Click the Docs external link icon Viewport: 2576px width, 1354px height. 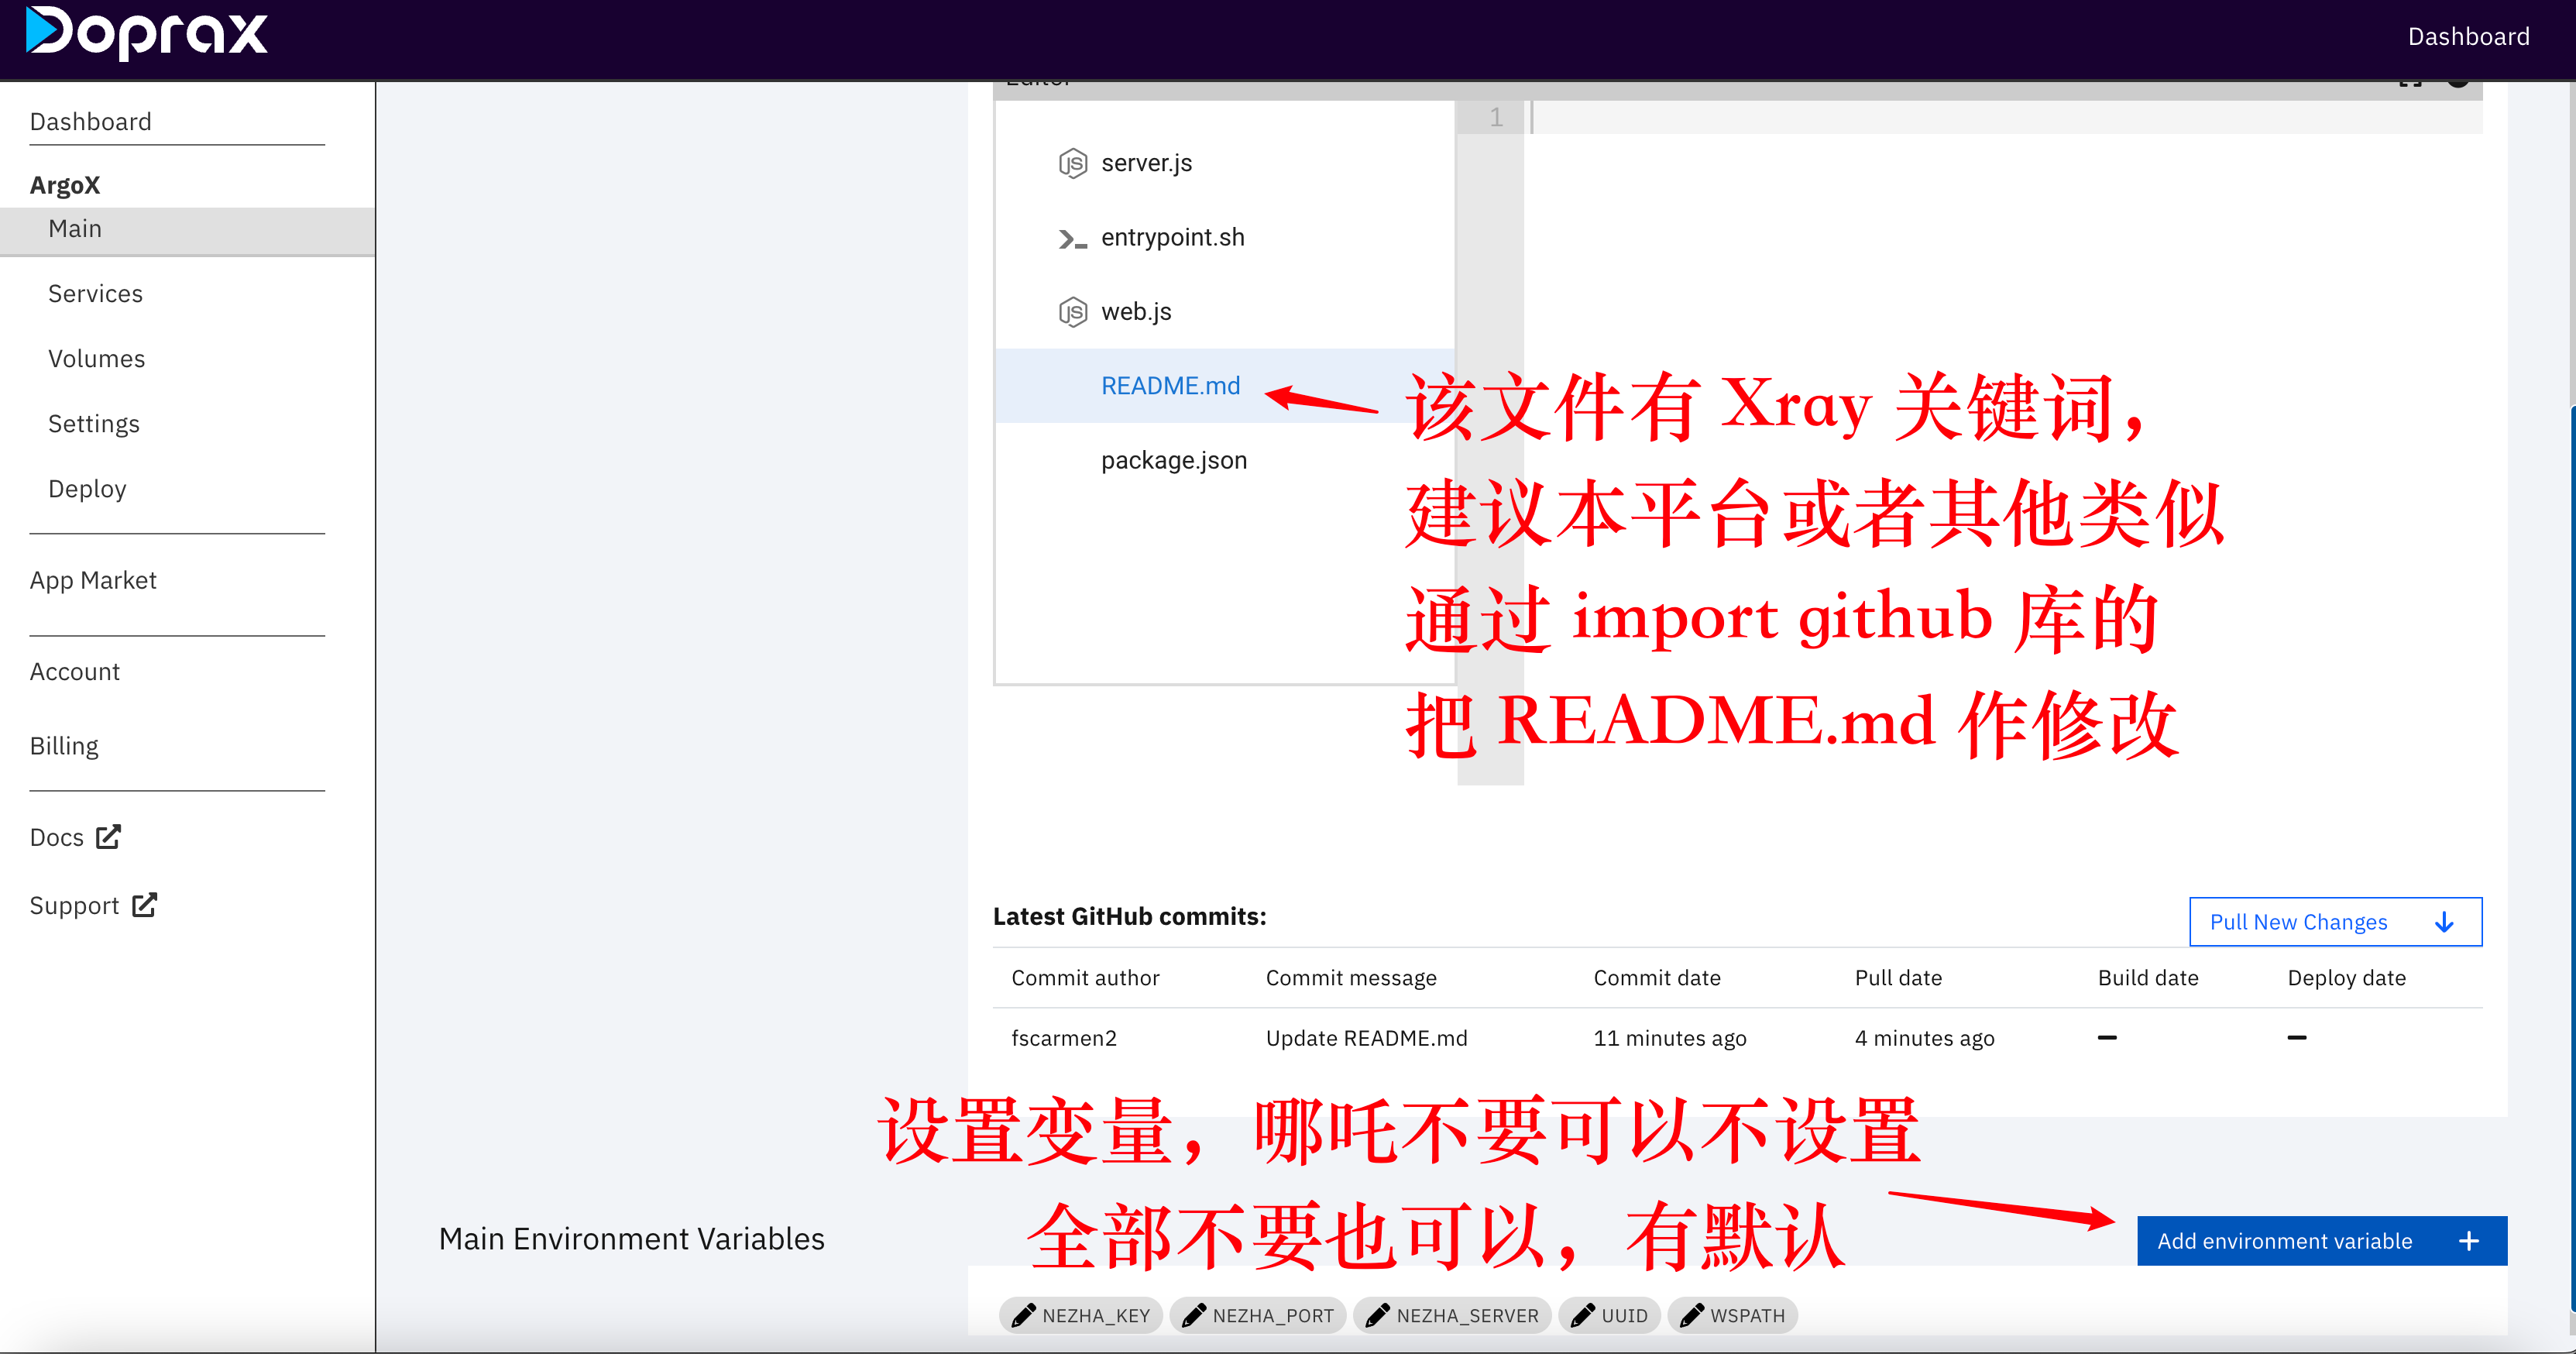(x=108, y=837)
